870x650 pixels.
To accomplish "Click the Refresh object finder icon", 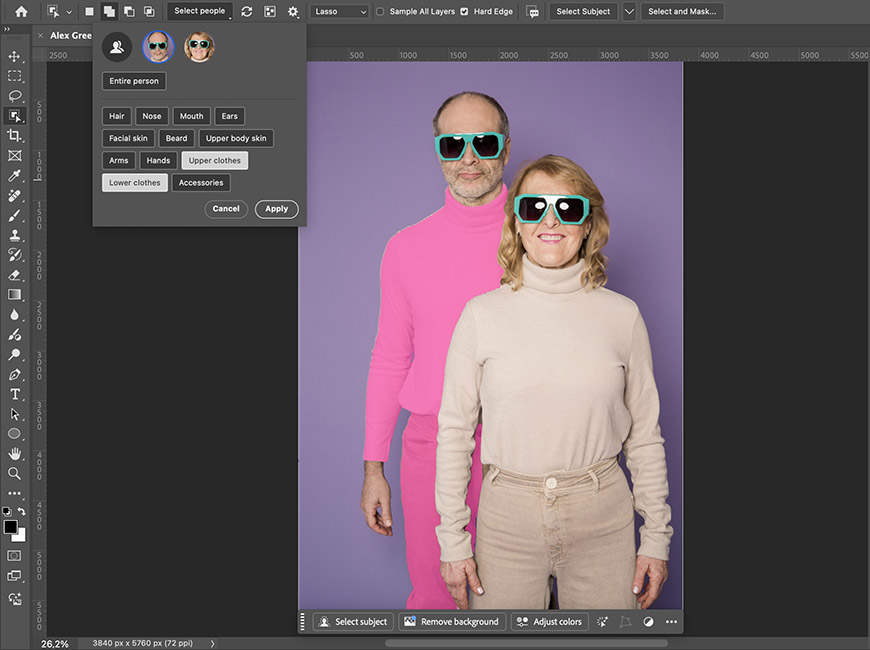I will click(247, 11).
